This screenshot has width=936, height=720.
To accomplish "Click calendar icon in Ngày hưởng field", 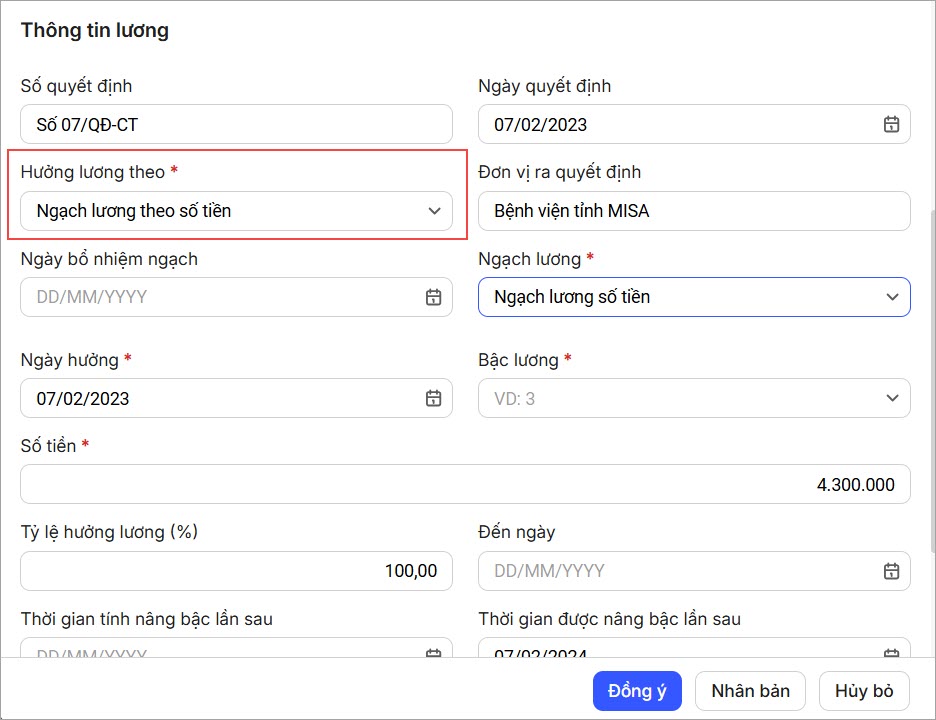I will pyautogui.click(x=433, y=398).
